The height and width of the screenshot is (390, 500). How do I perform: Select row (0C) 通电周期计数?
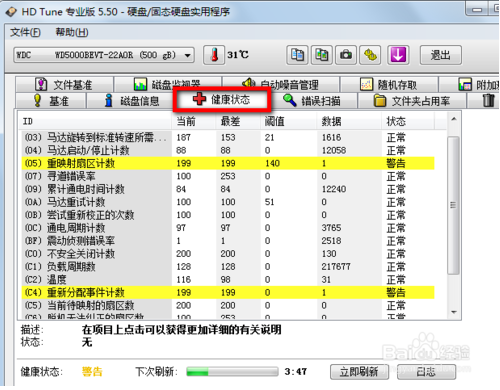(228, 228)
